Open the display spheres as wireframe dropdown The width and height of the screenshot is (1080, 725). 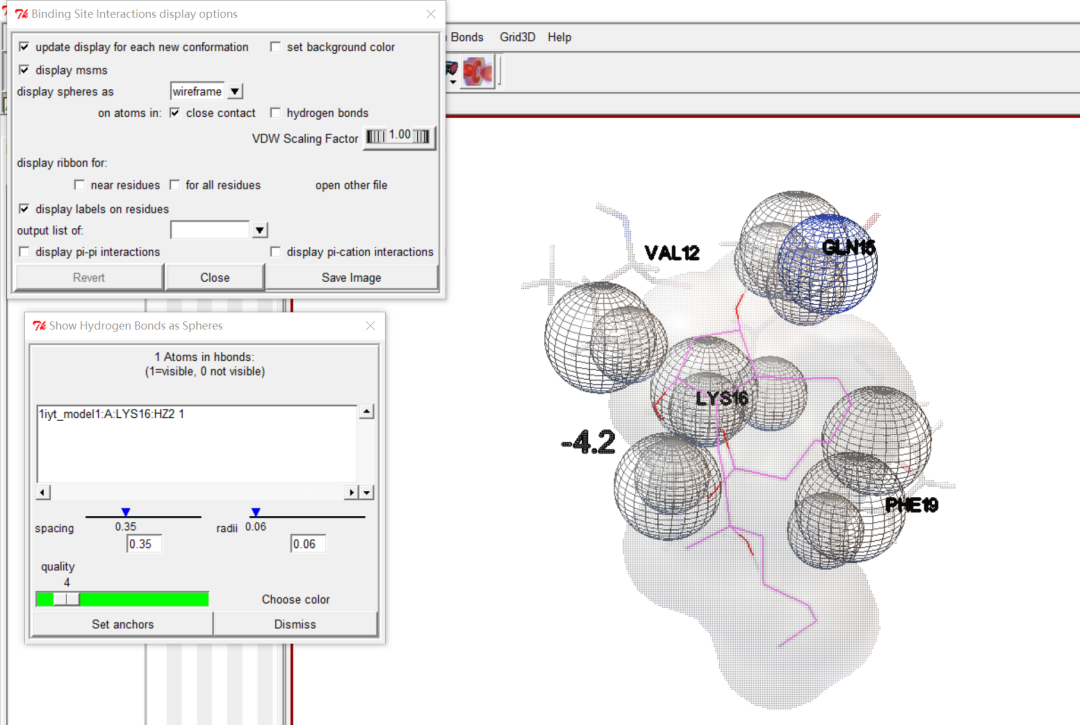click(235, 92)
